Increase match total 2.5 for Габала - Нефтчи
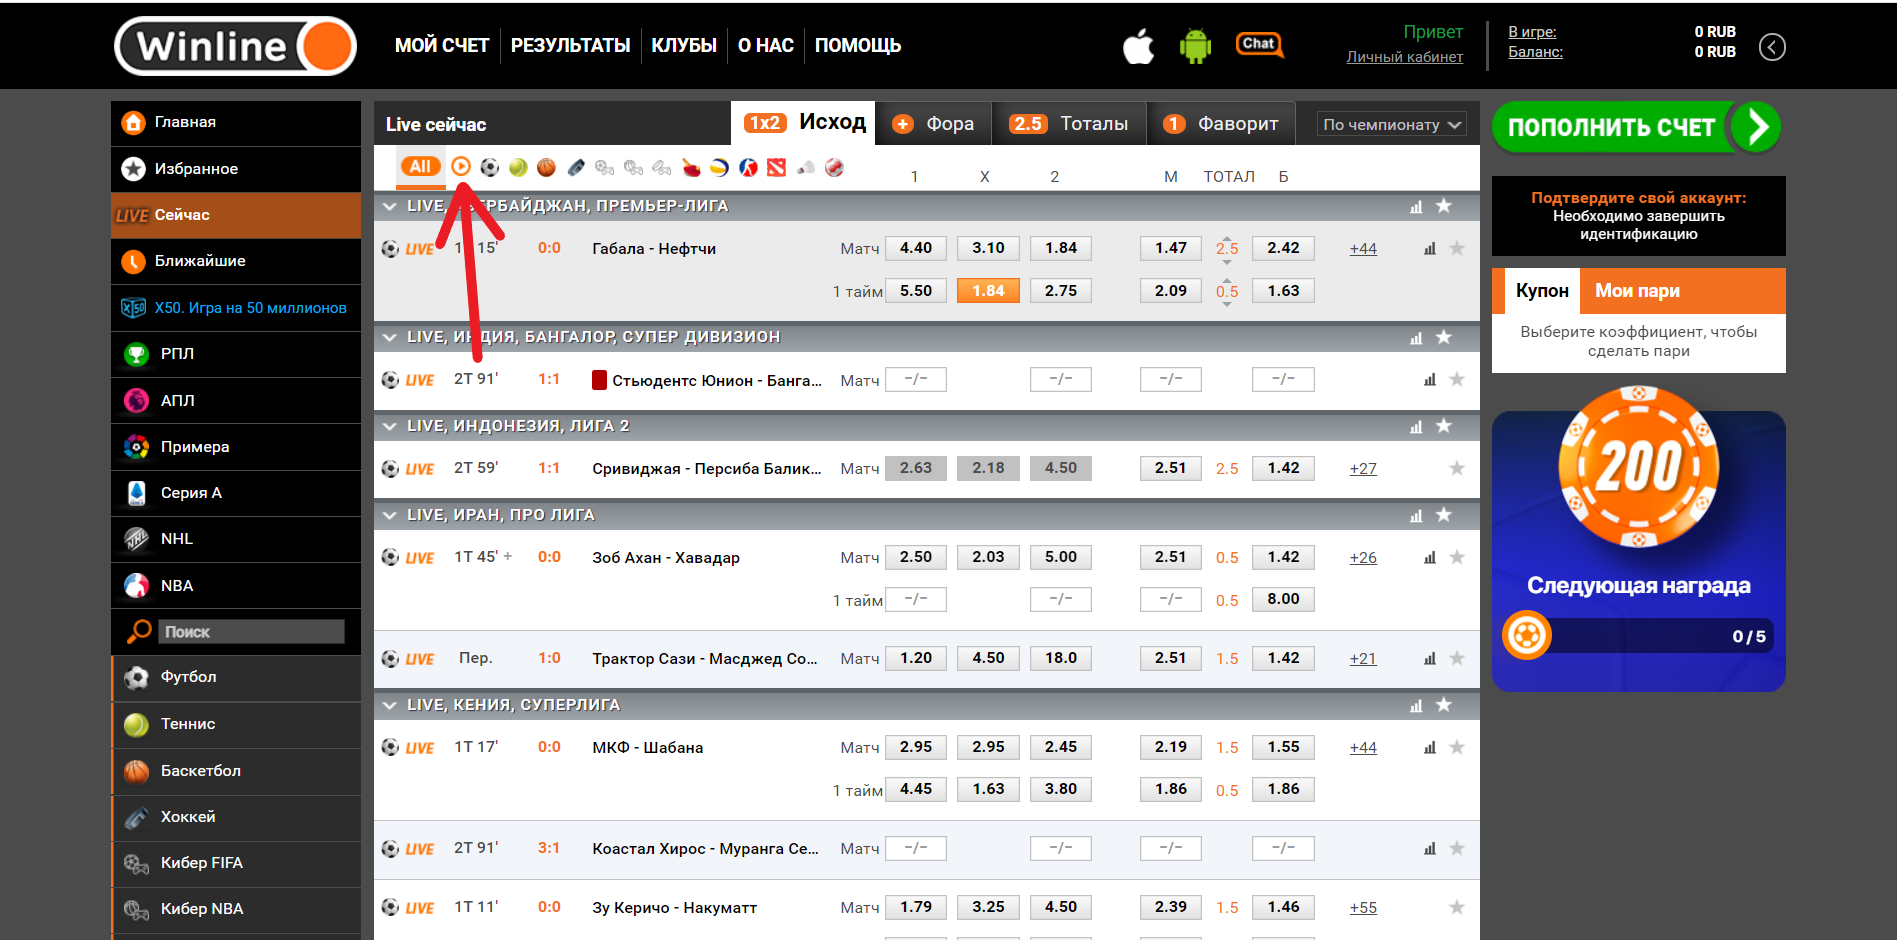 1227,237
